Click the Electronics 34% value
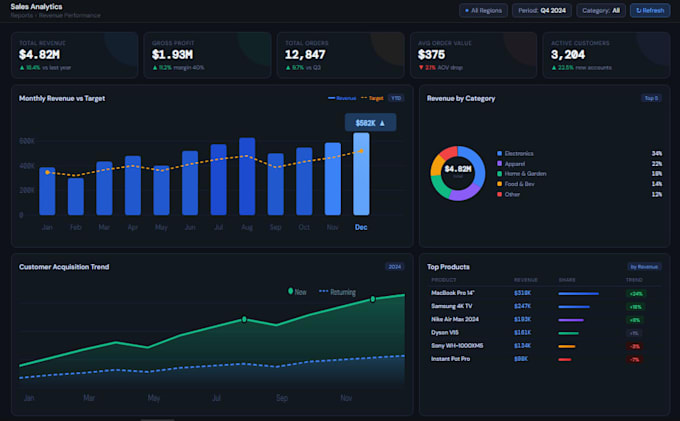This screenshot has width=680, height=421. pos(657,153)
